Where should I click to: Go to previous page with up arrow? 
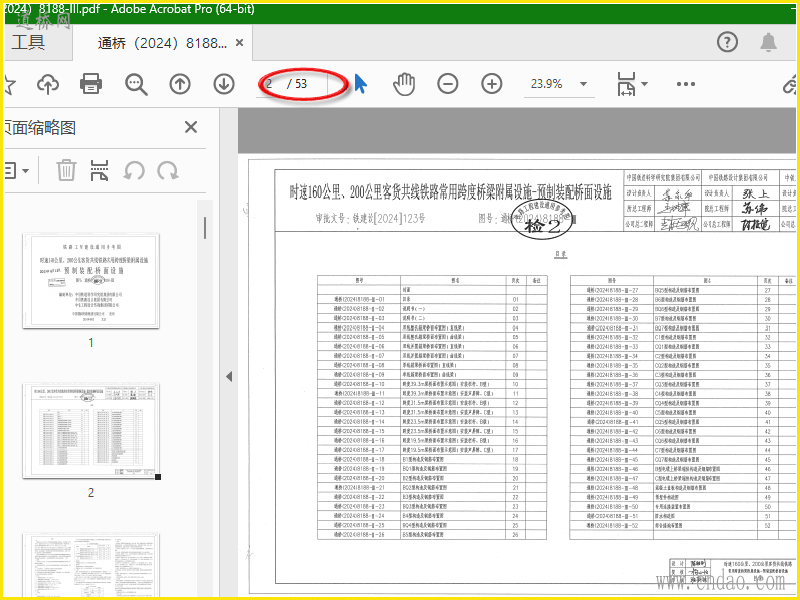click(180, 84)
